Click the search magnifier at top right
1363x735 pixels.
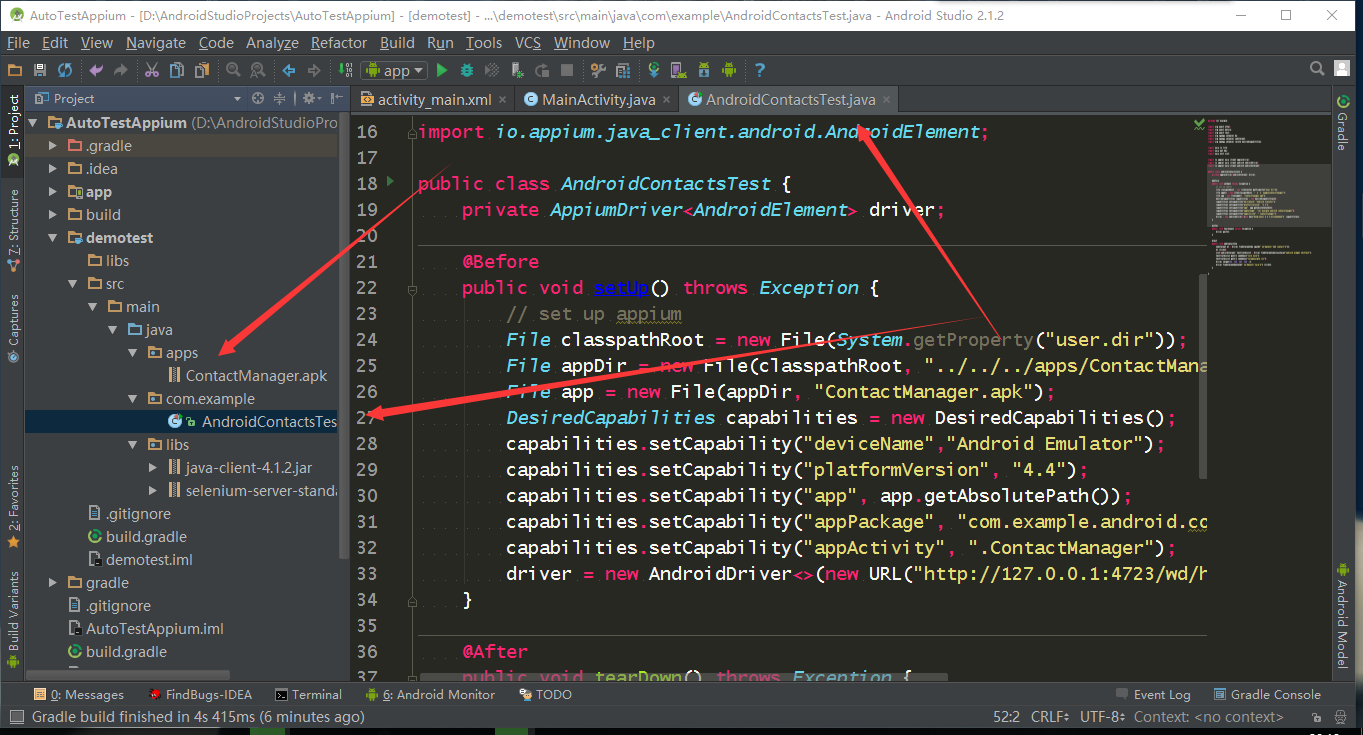tap(1317, 69)
